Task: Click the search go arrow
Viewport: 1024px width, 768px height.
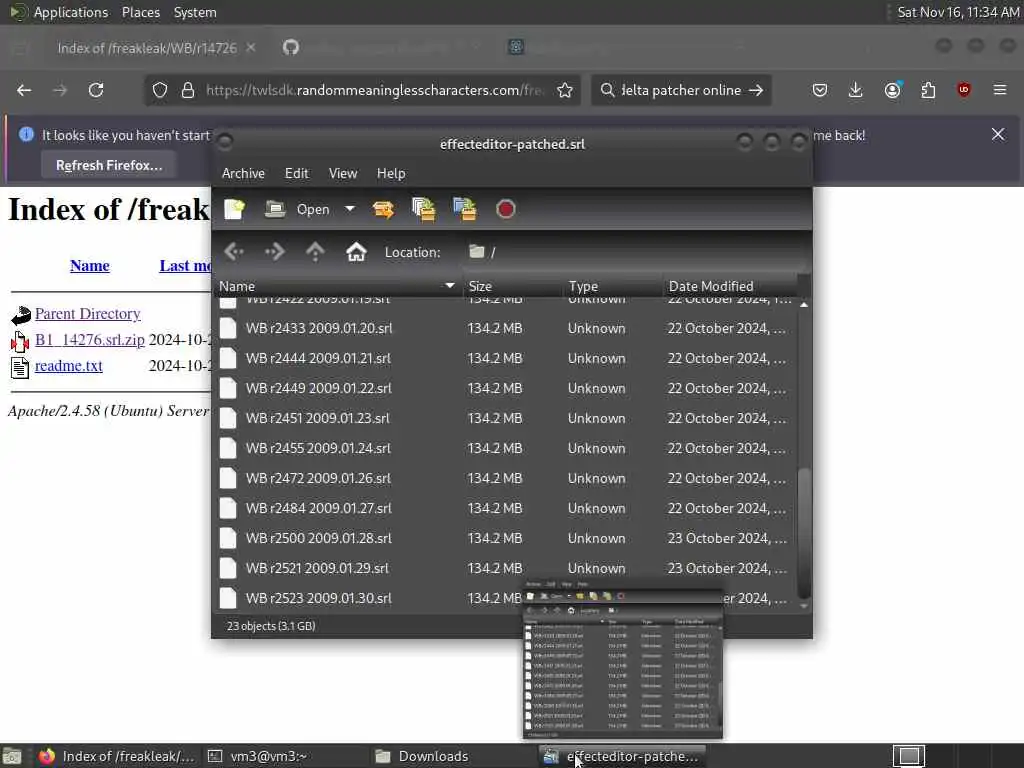Action: tap(756, 90)
